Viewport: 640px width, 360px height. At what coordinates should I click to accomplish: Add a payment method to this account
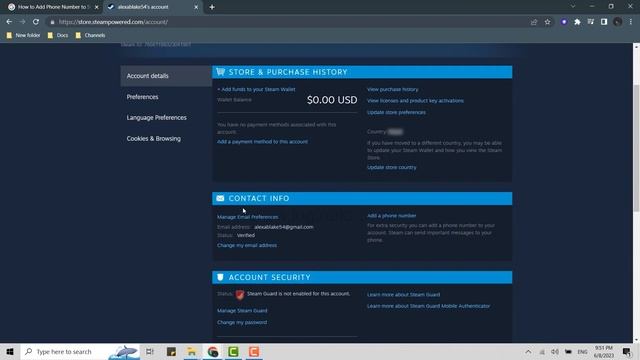click(262, 142)
